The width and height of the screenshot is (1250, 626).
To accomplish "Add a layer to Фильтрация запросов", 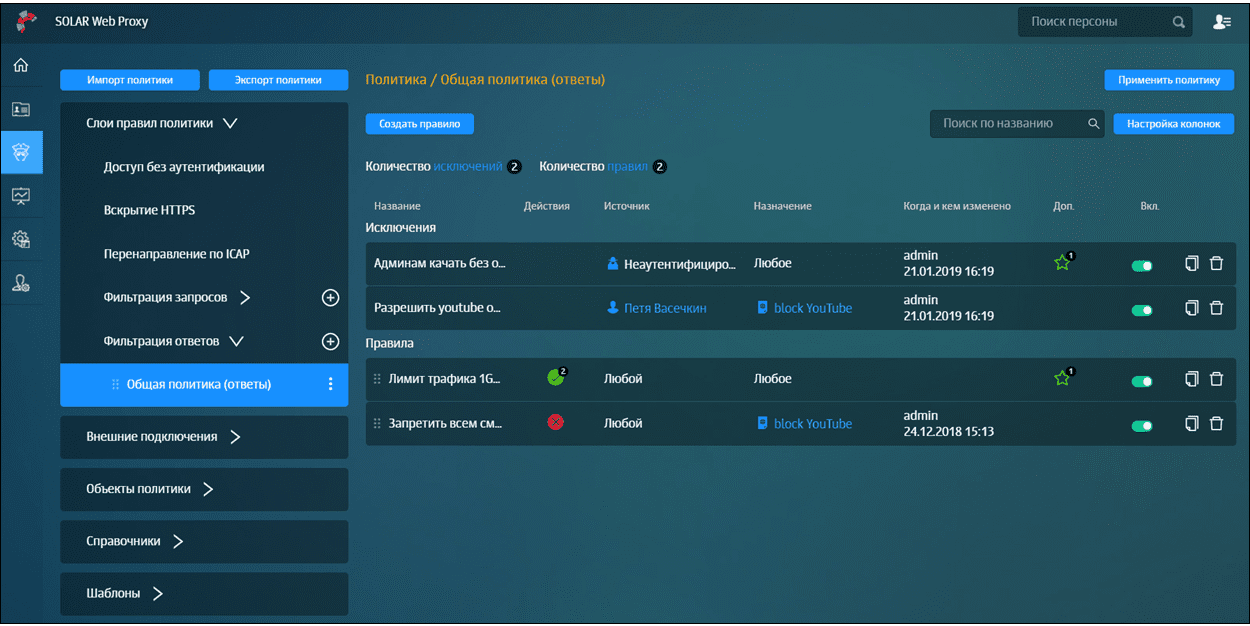I will 330,298.
